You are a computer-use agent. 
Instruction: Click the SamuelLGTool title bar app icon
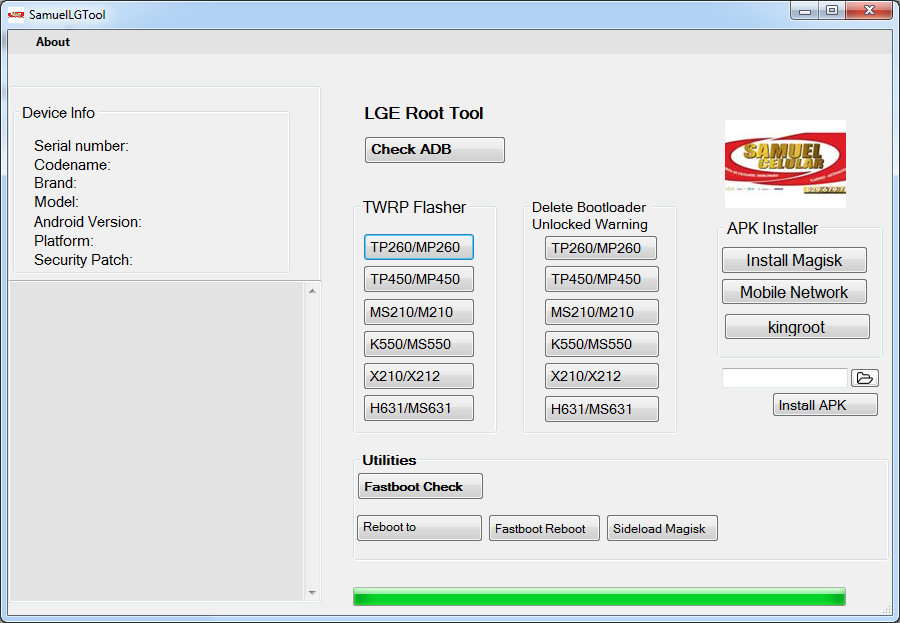(x=15, y=14)
